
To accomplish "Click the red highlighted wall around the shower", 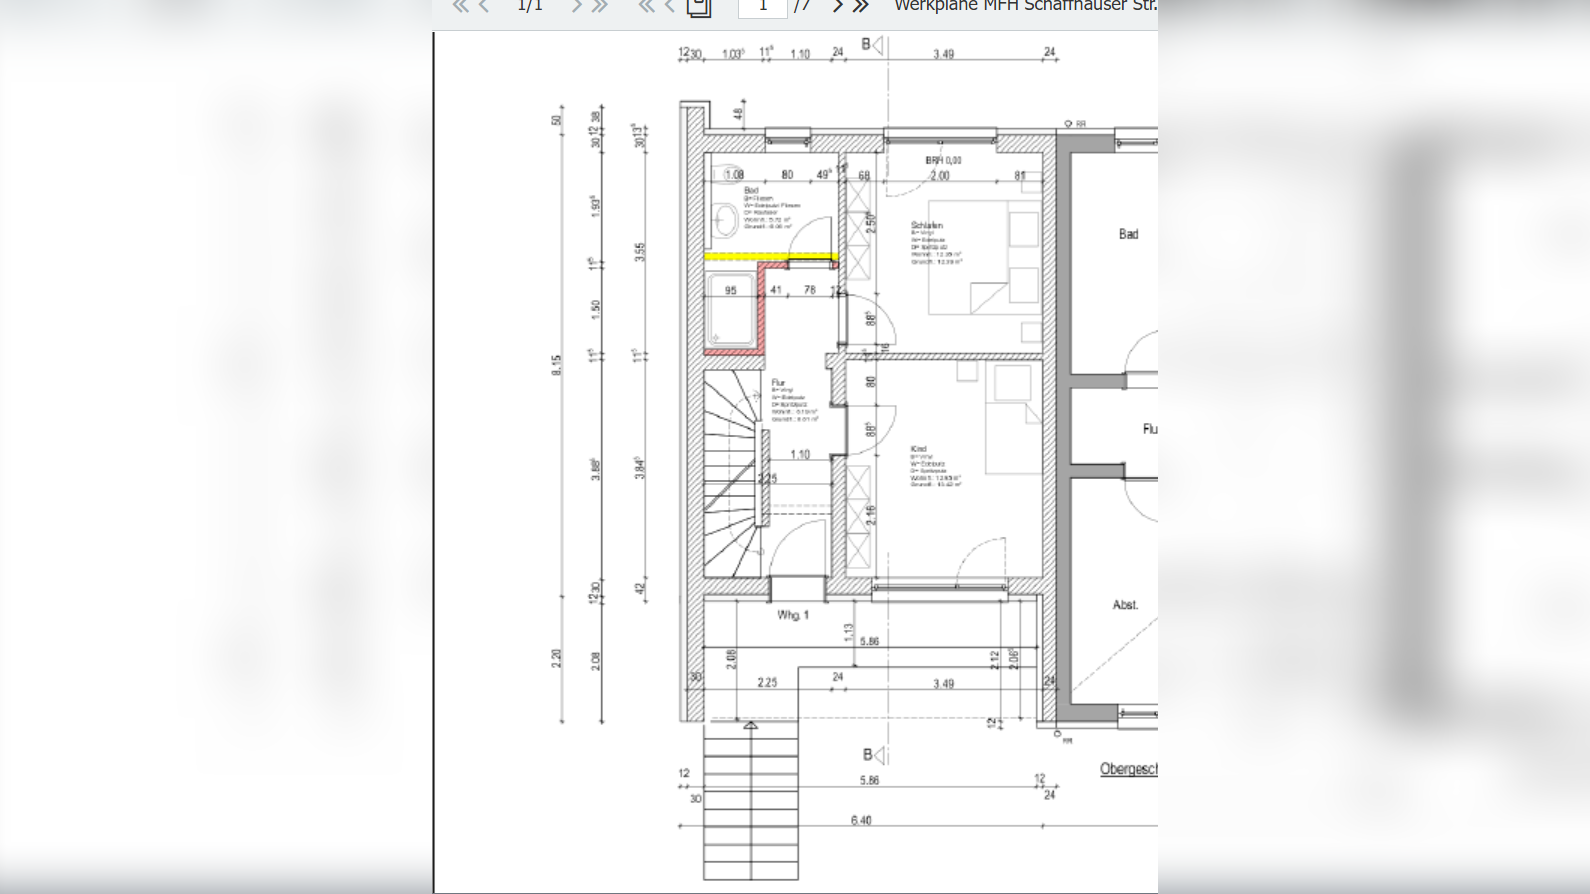I will (x=761, y=310).
